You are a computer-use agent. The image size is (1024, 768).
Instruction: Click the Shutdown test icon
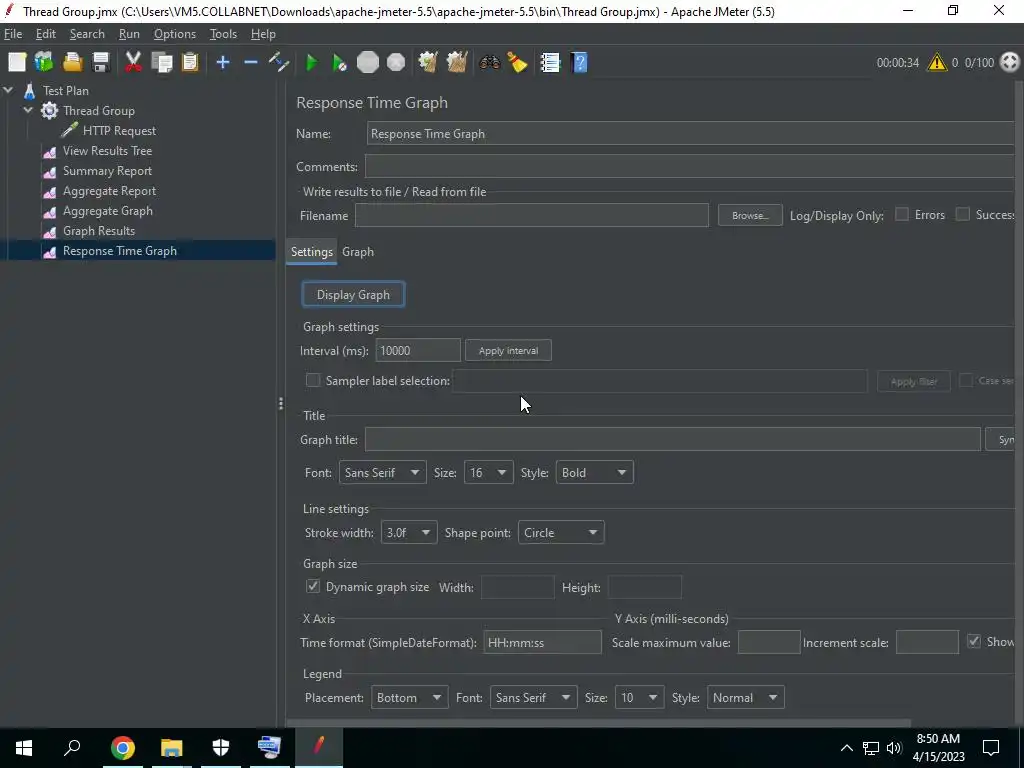(x=396, y=63)
